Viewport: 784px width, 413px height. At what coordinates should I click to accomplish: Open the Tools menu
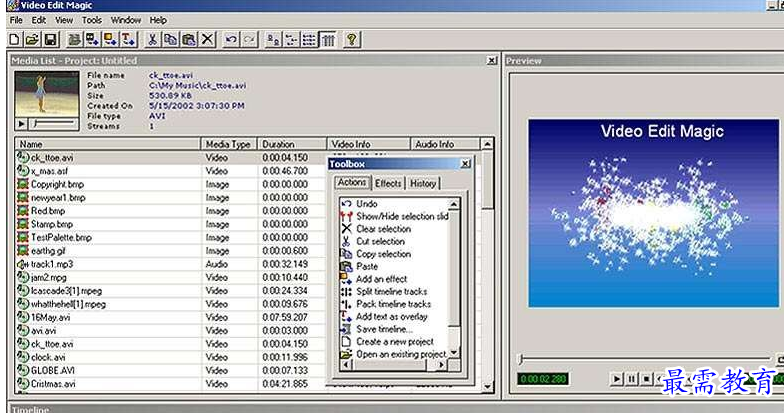92,20
